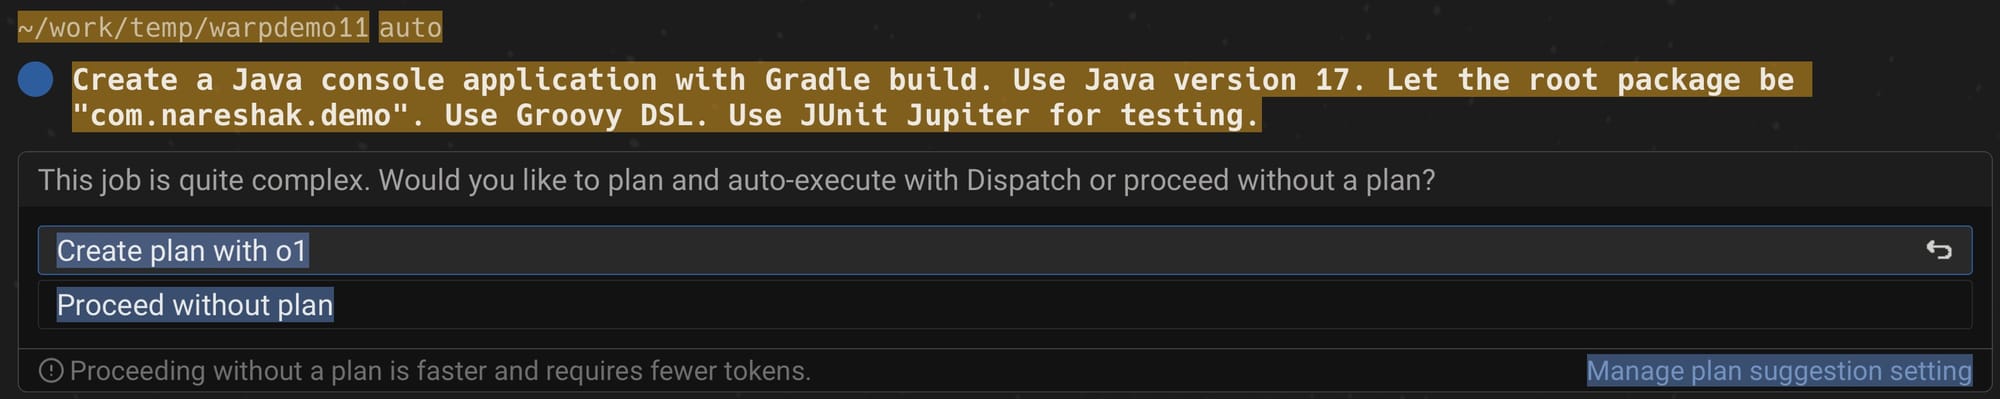Click the proceed without a plan? question ending
This screenshot has height=399, width=2000.
(1279, 180)
